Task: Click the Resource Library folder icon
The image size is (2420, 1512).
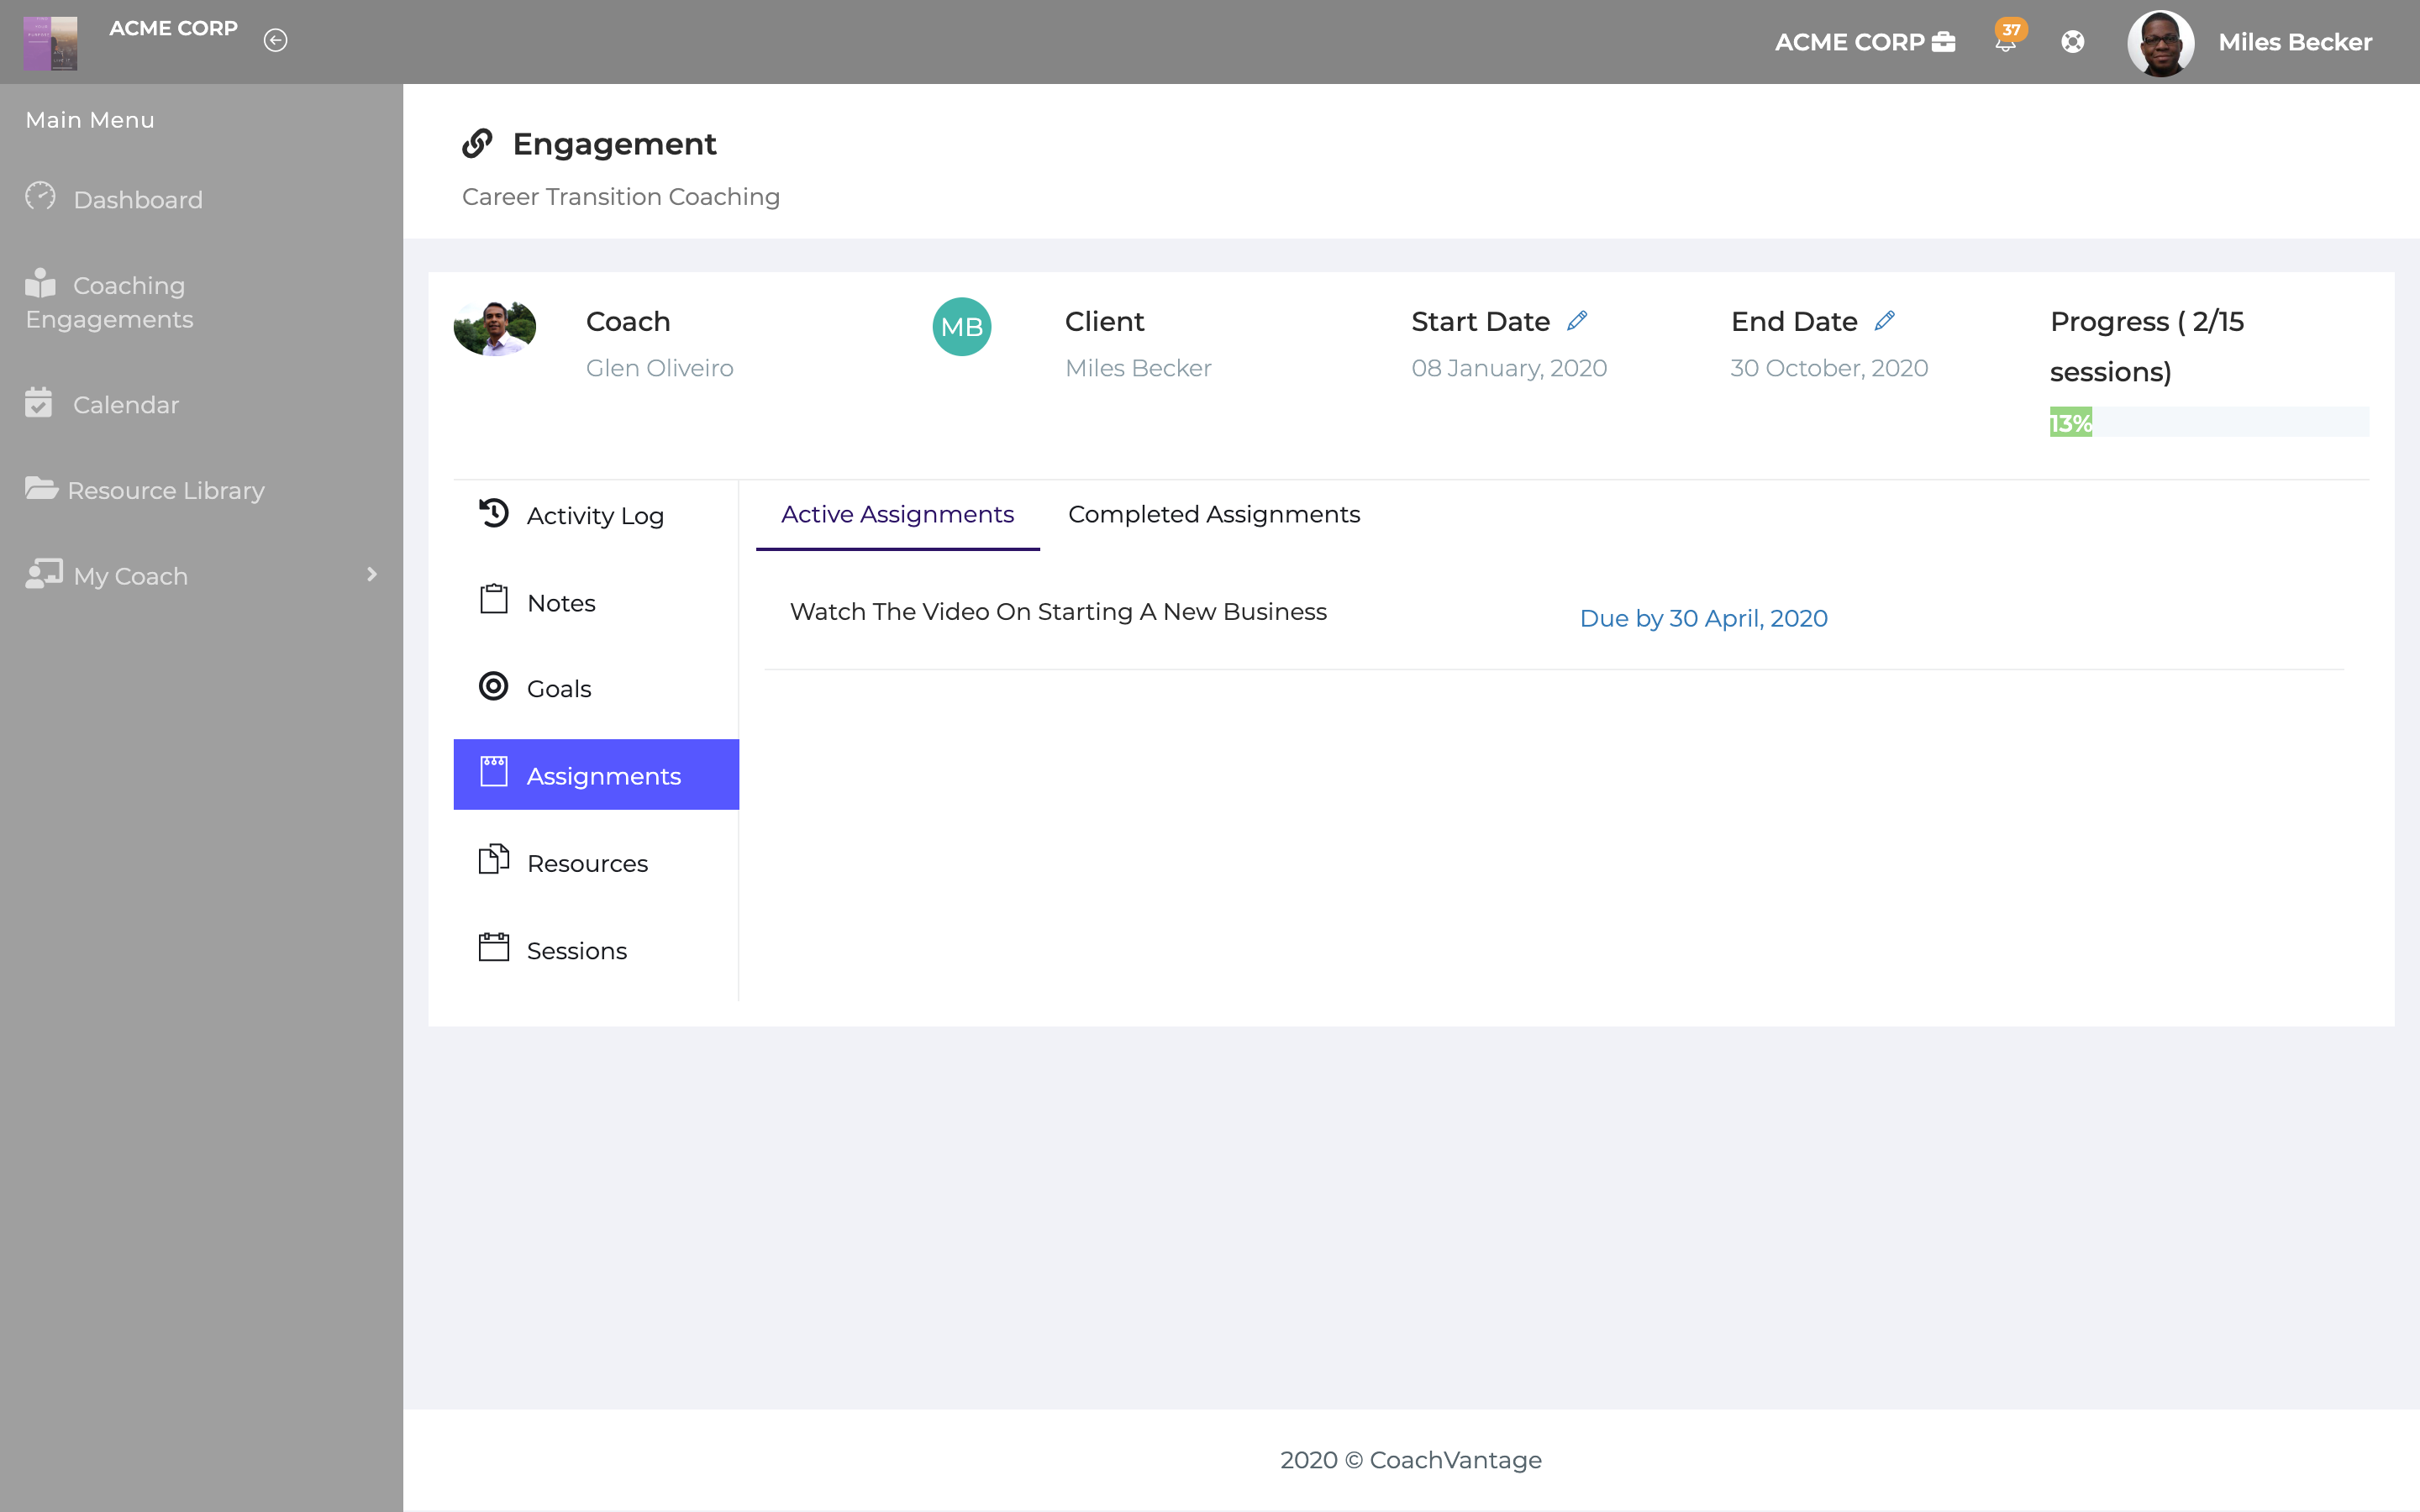Action: pyautogui.click(x=41, y=488)
